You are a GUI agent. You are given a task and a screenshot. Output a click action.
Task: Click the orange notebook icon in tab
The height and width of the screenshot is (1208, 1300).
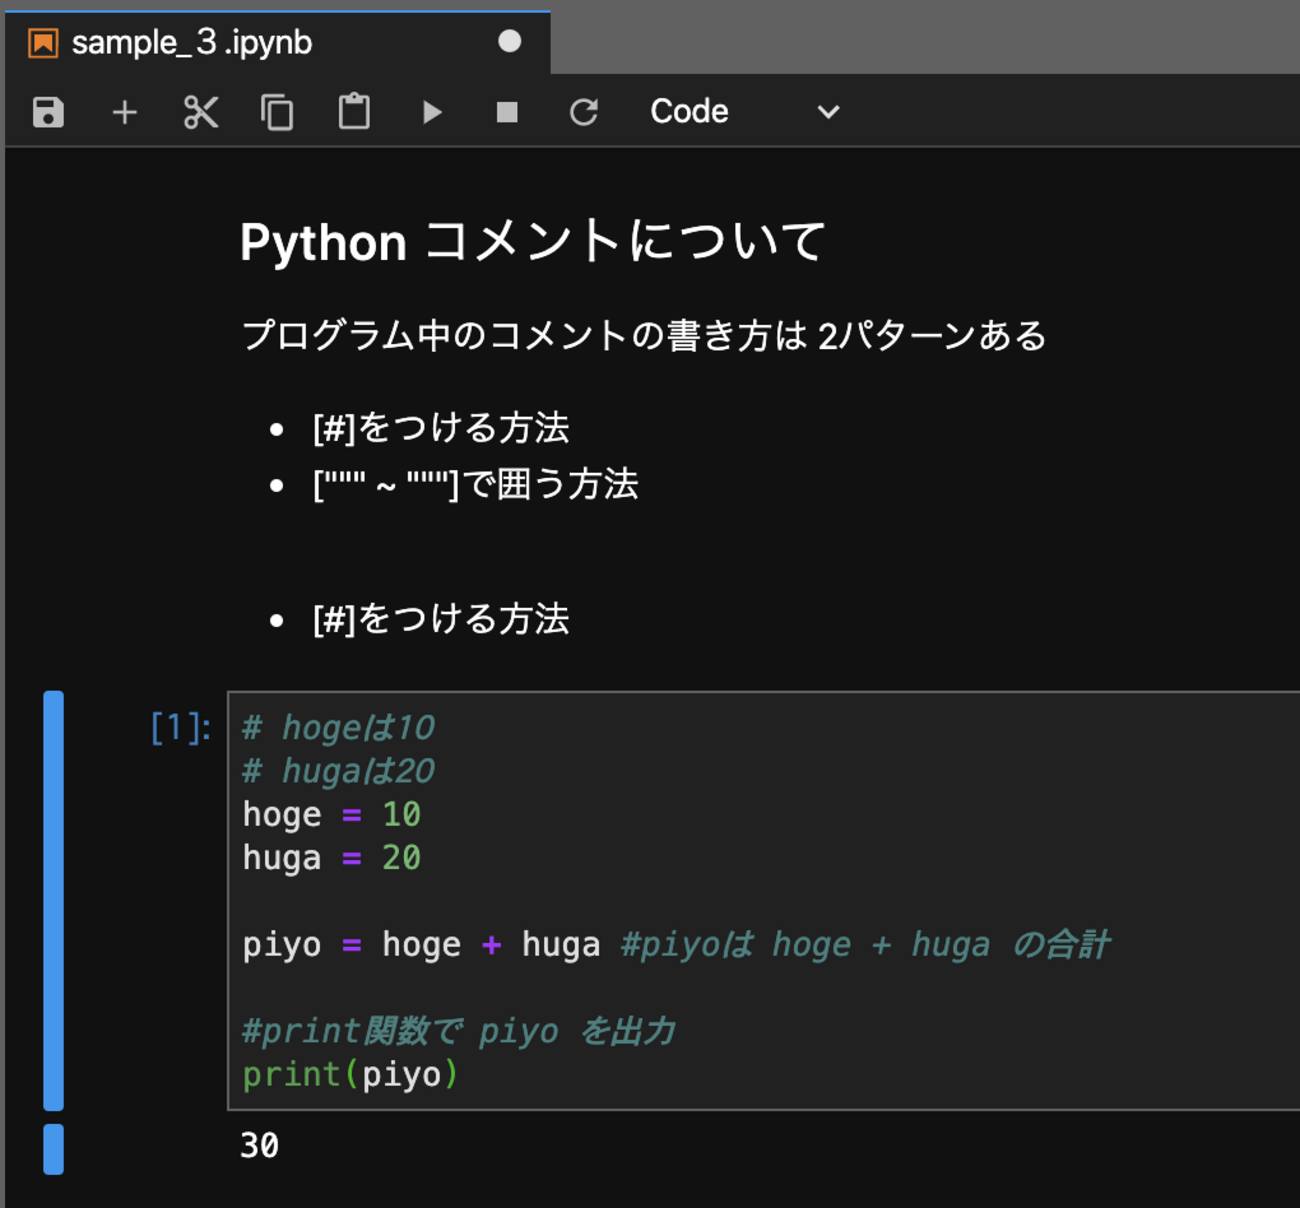(x=43, y=43)
